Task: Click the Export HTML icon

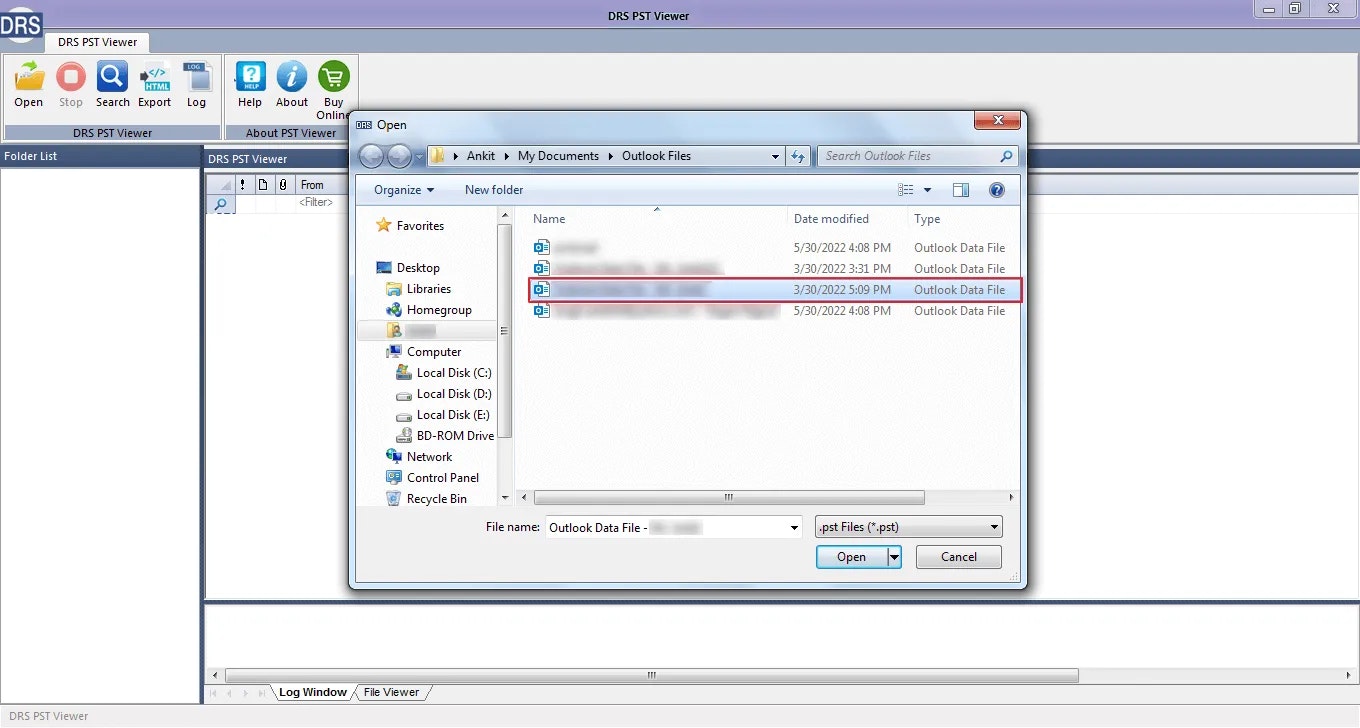Action: coord(155,77)
